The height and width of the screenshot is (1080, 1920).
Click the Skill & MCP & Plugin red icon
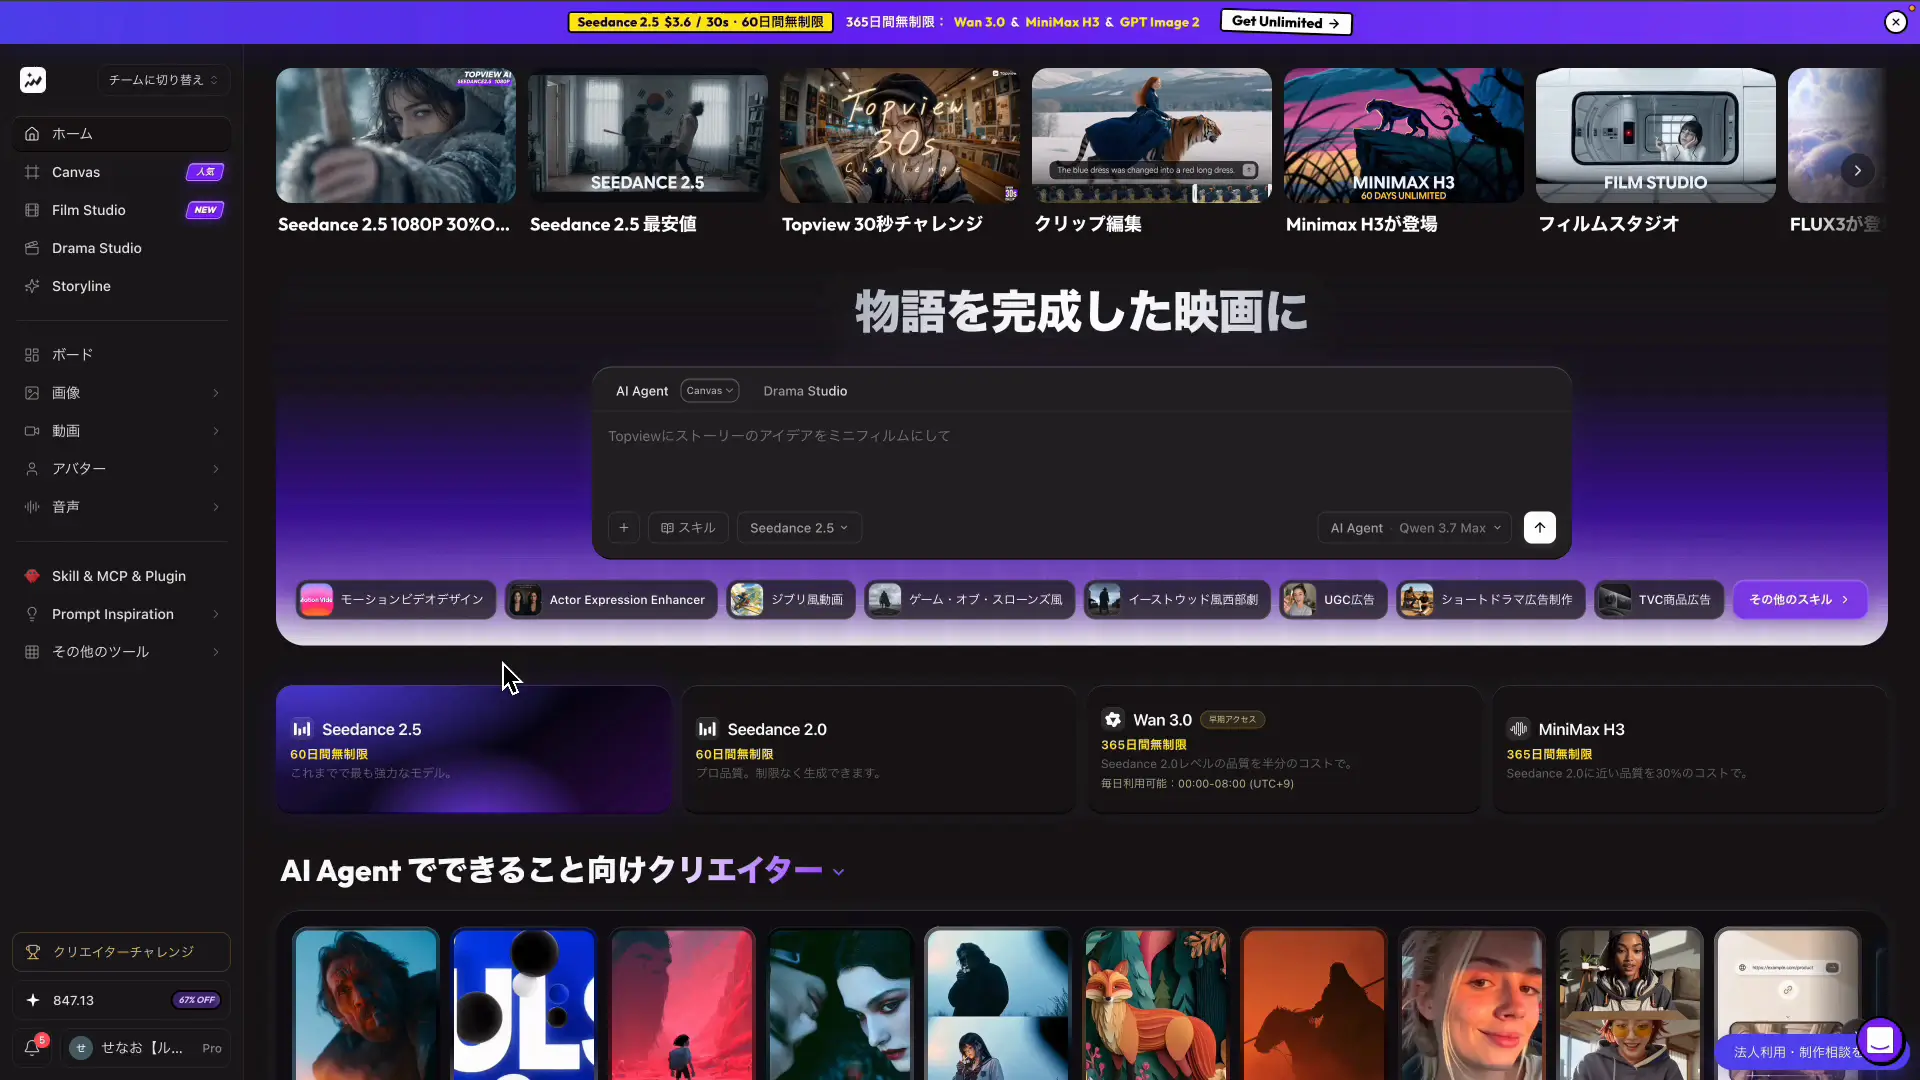[32, 576]
